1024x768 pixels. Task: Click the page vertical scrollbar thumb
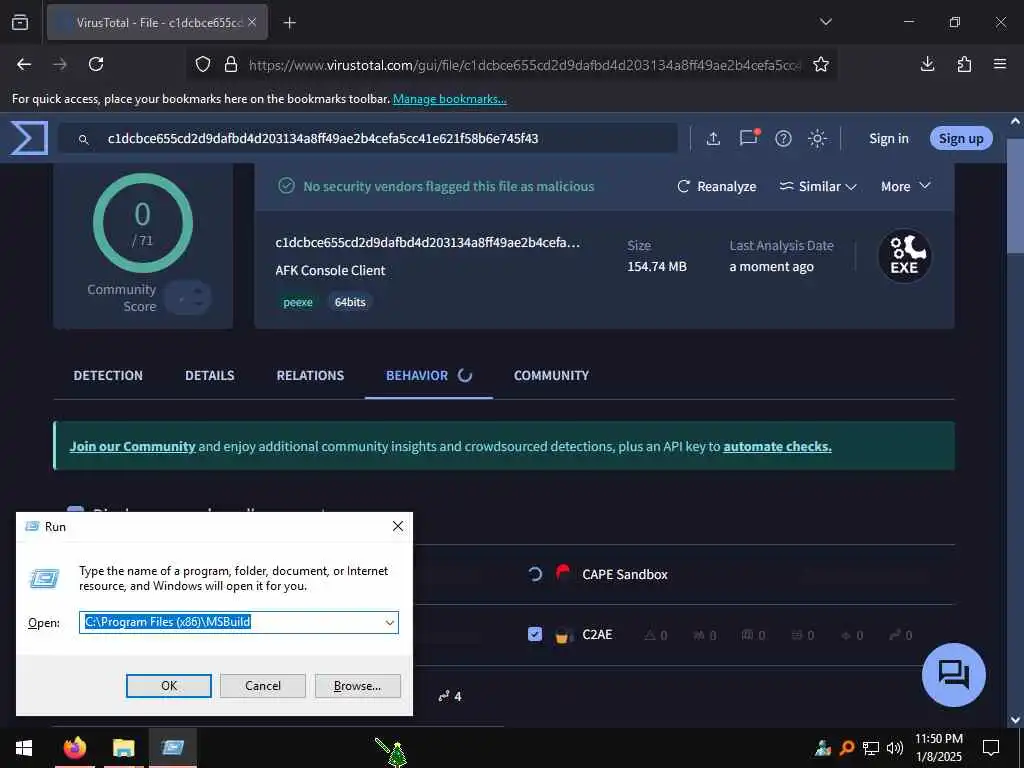coord(1016,196)
